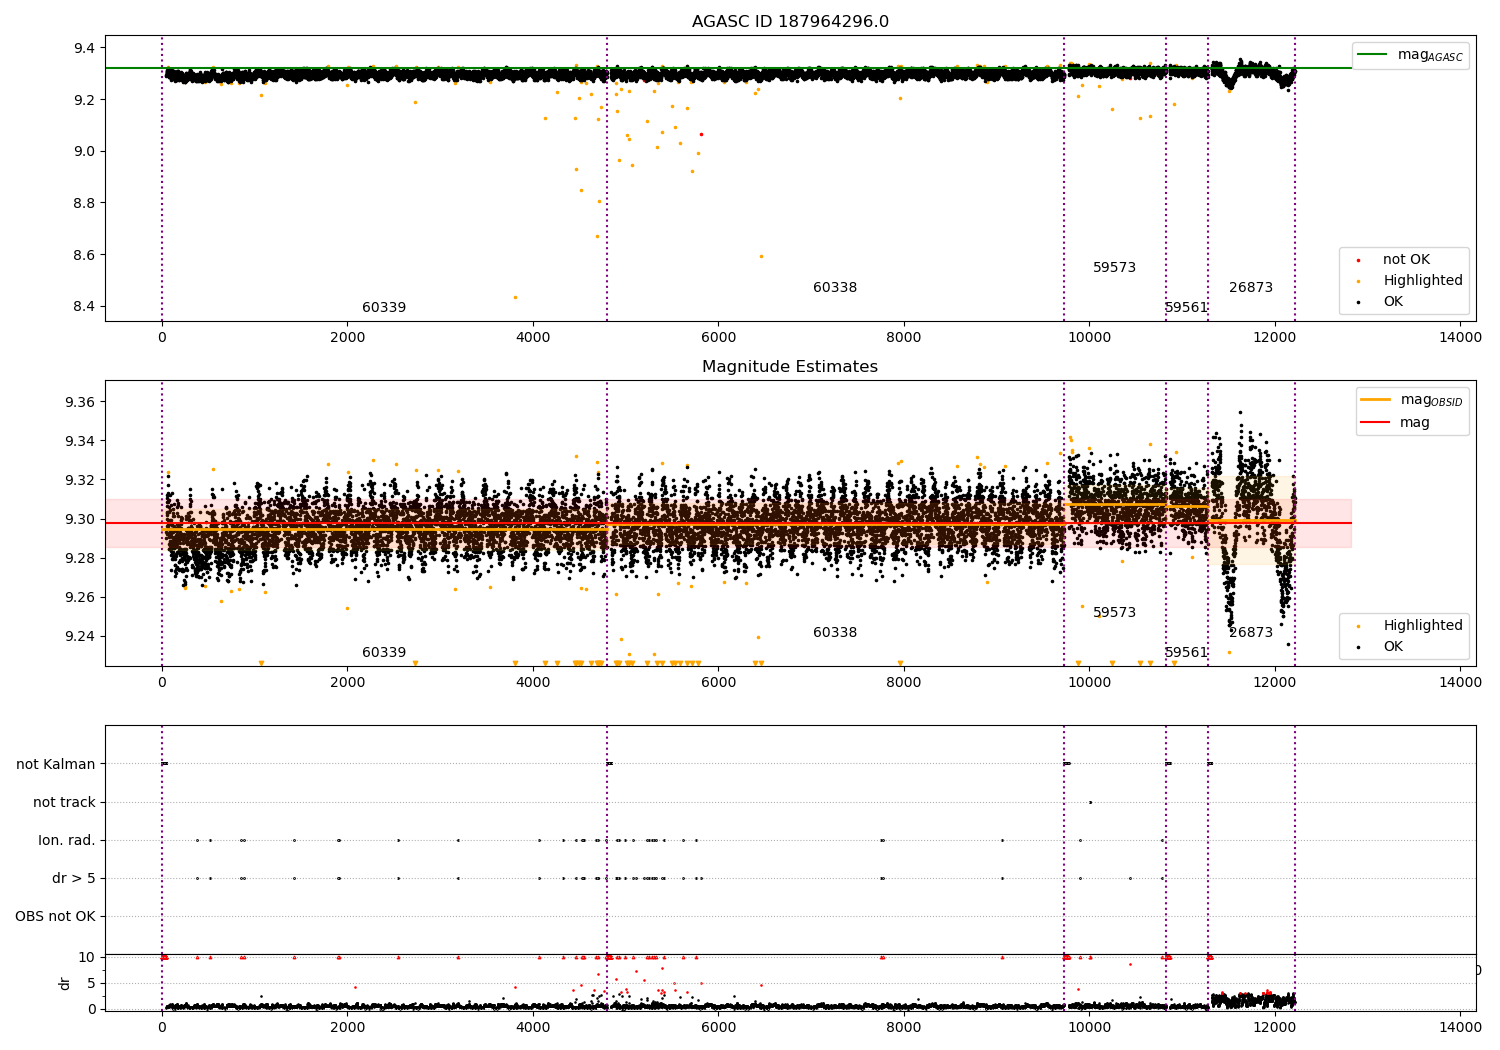
Task: Click x-axis tick 2000 under the AGASC ID plot
Action: click(x=347, y=338)
